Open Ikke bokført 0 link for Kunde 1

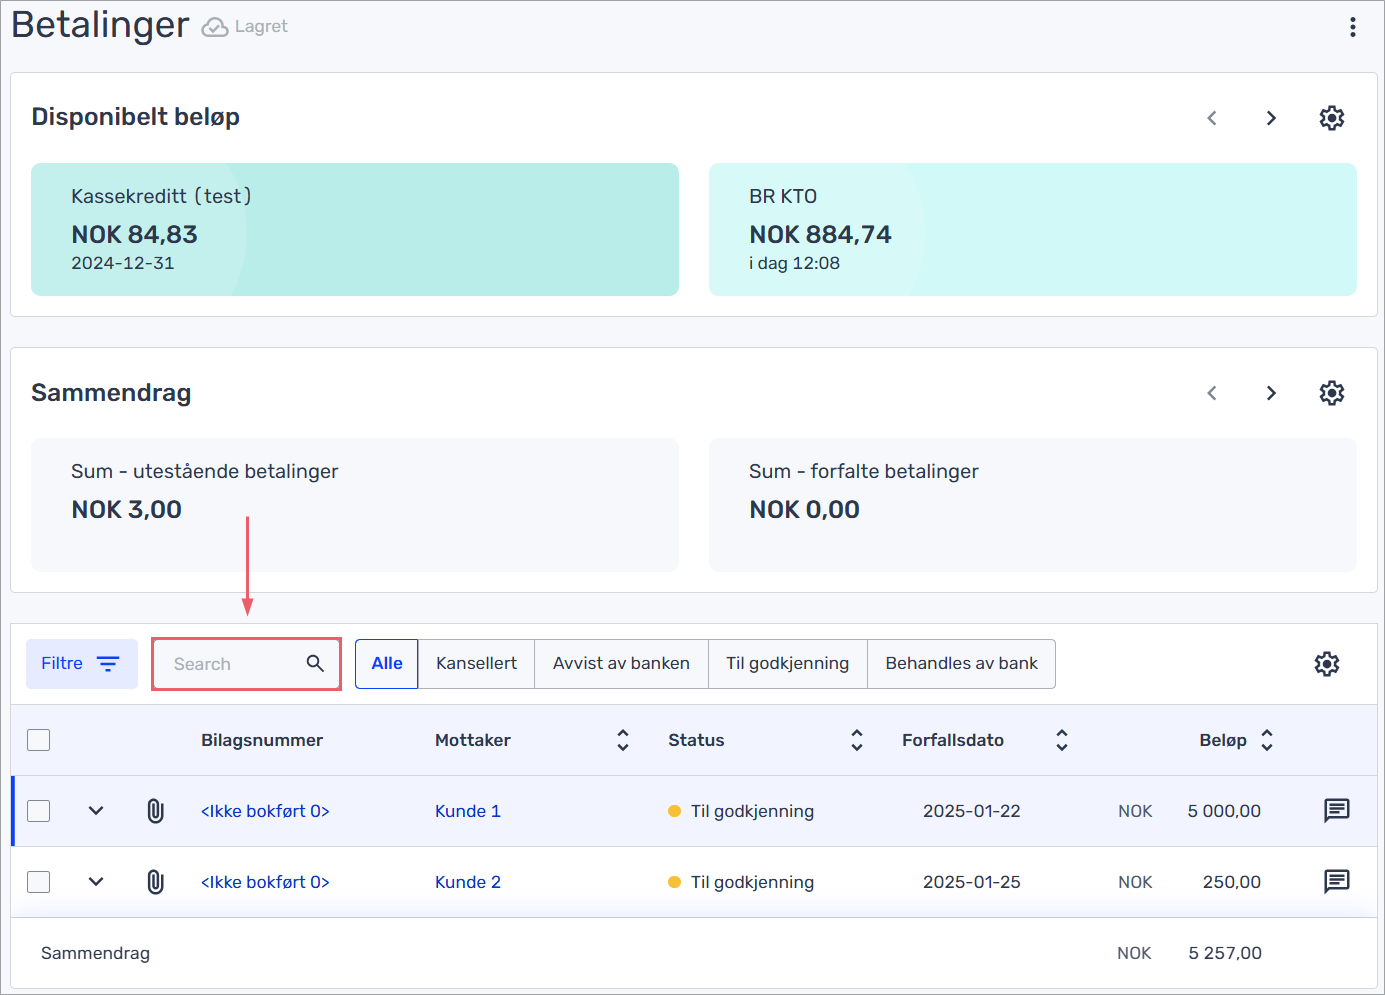pyautogui.click(x=265, y=811)
